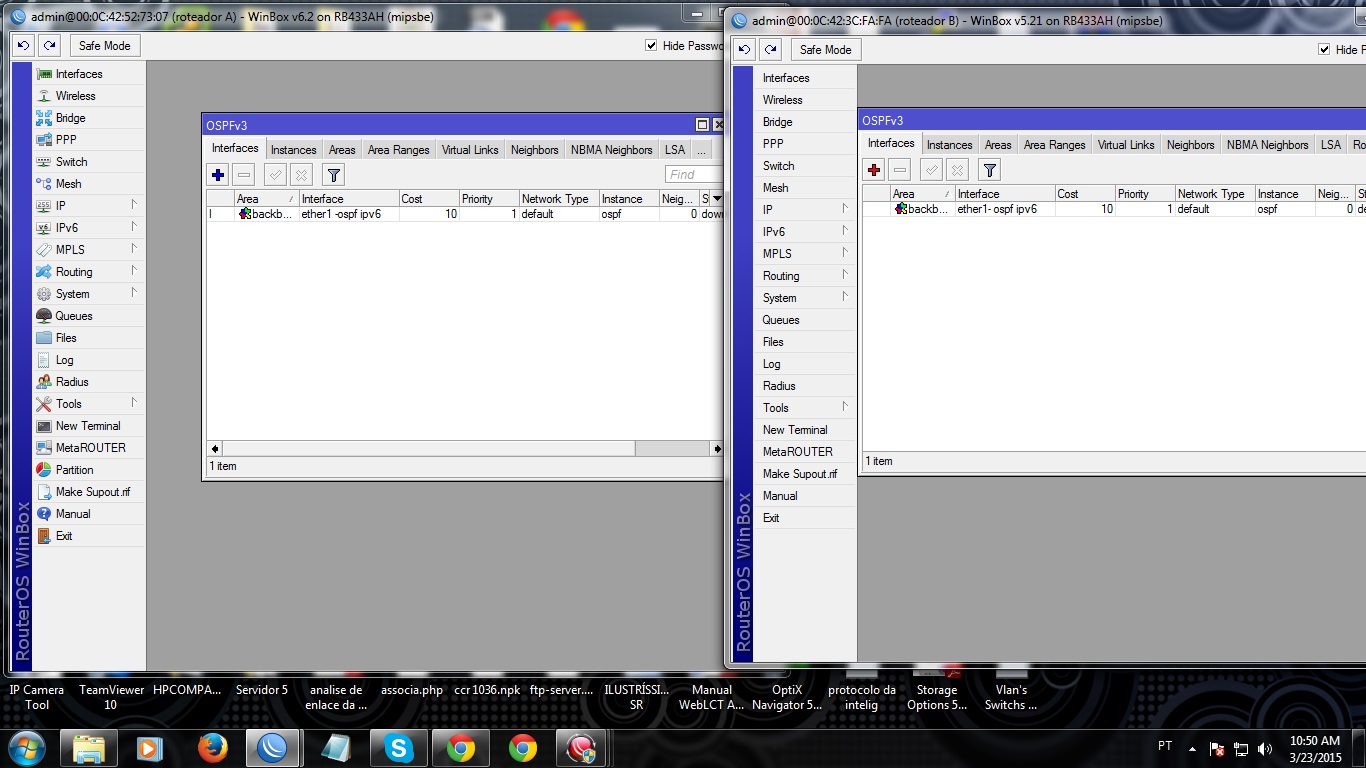Image resolution: width=1366 pixels, height=768 pixels.
Task: Click Make Supout.rif in roteador B sidebar
Action: click(x=805, y=474)
